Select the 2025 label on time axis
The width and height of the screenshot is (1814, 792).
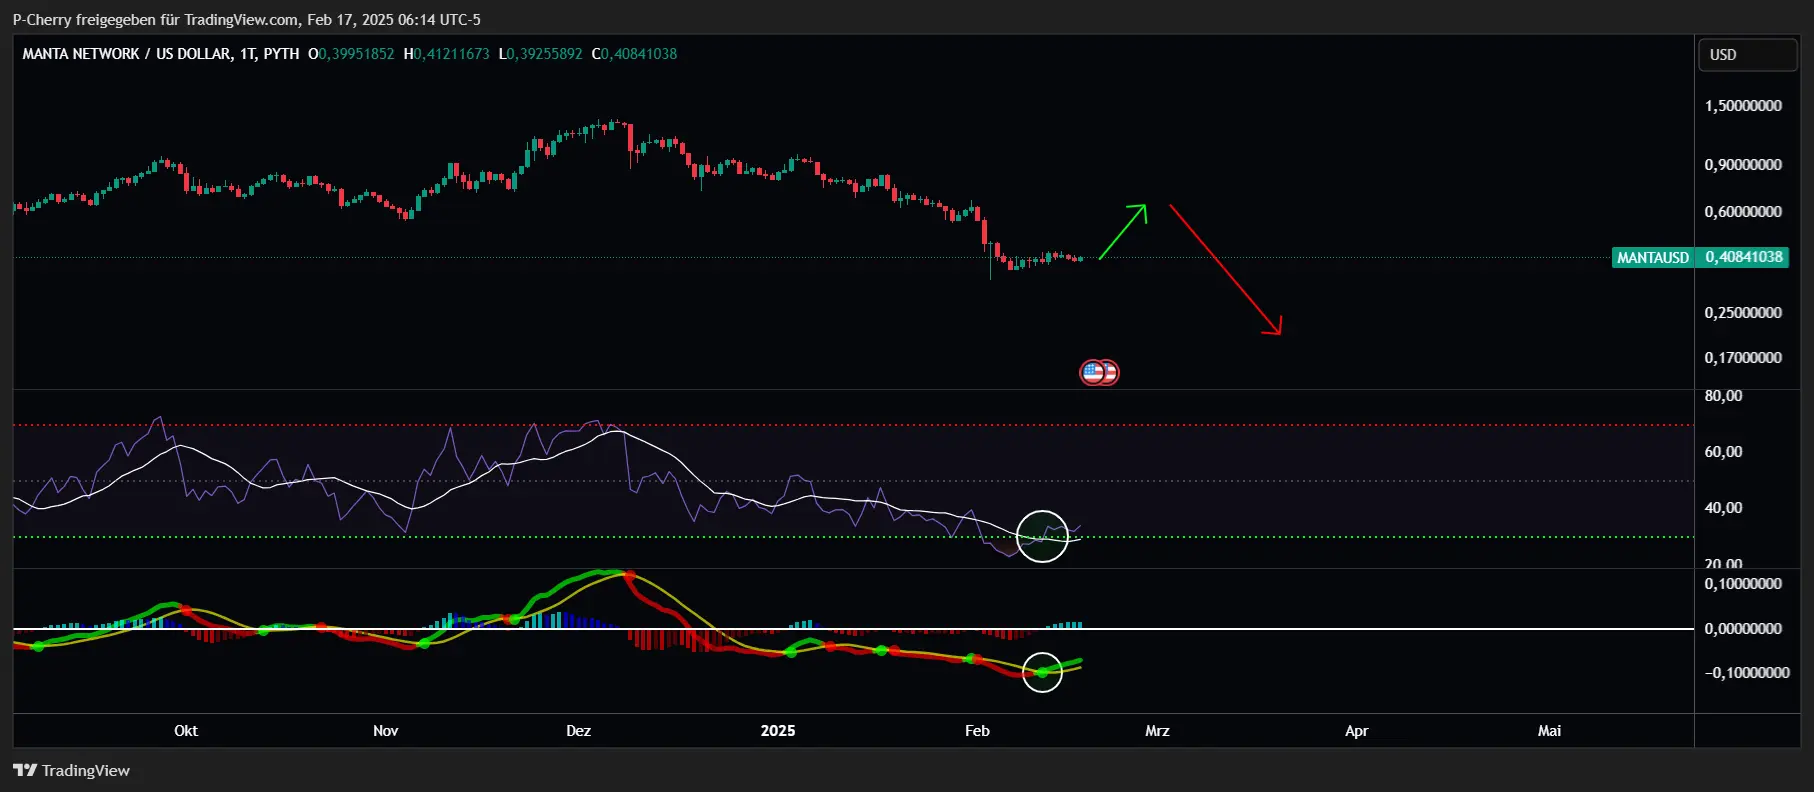pyautogui.click(x=778, y=731)
